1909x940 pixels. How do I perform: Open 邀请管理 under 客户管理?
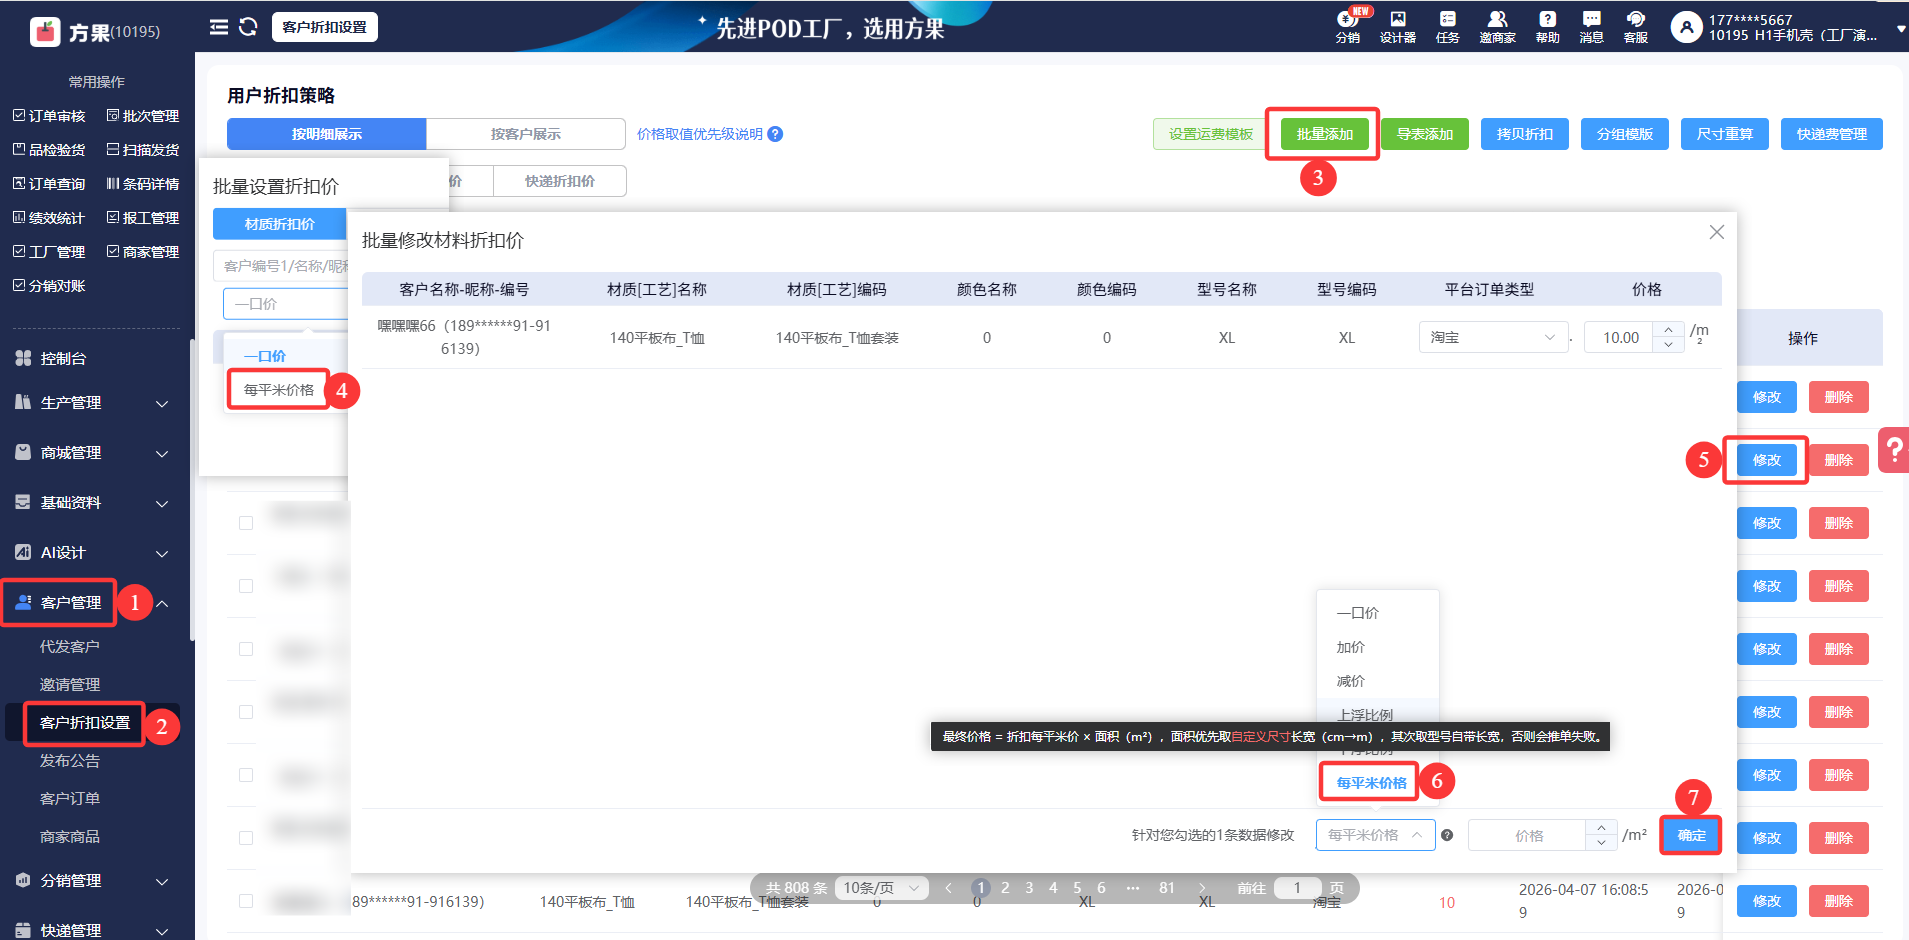(70, 685)
